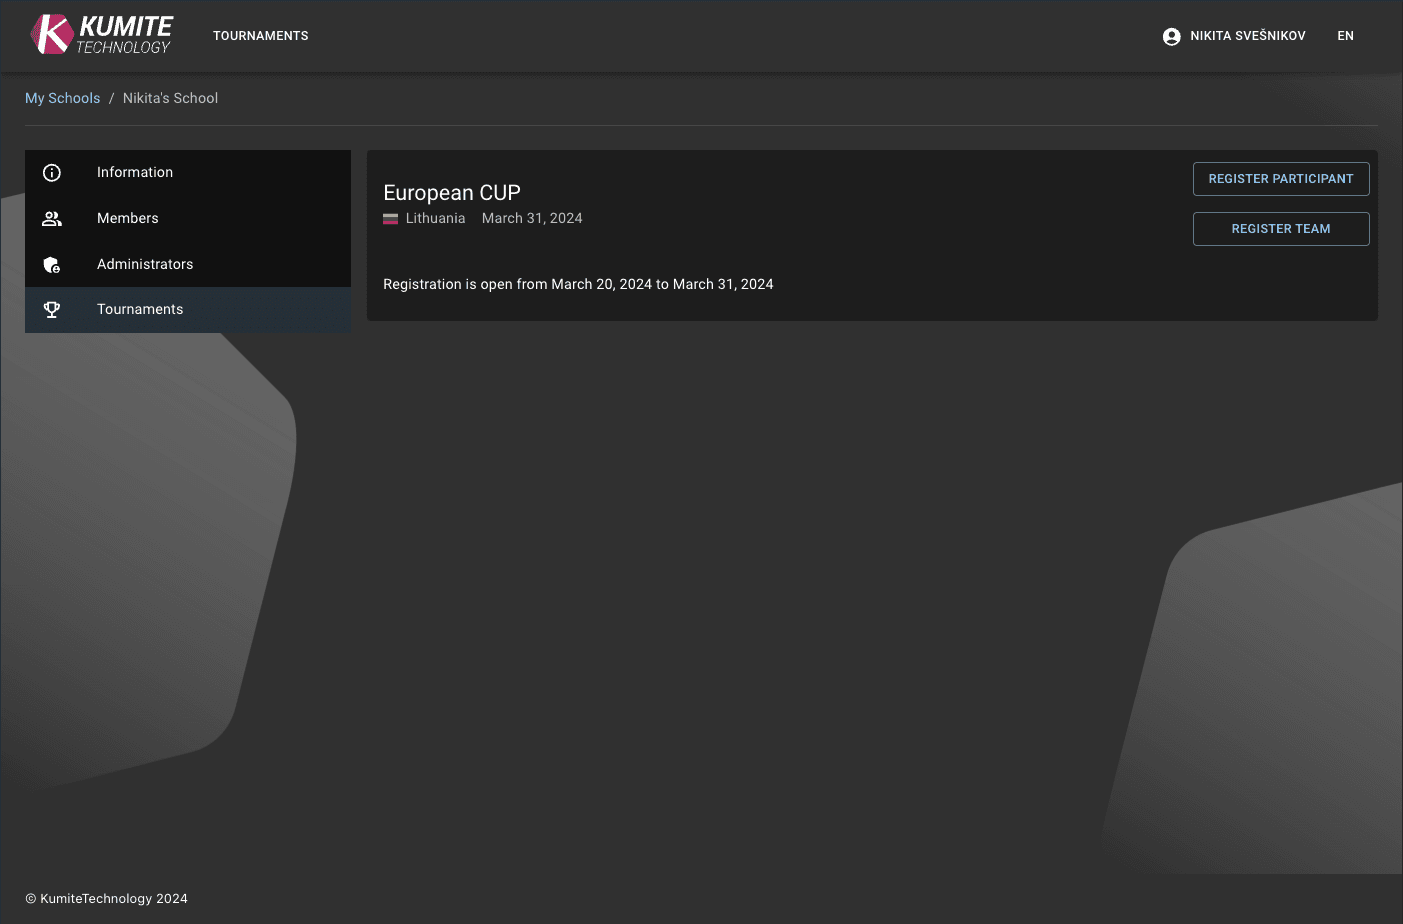Click the Information circle icon in sidebar

click(52, 173)
